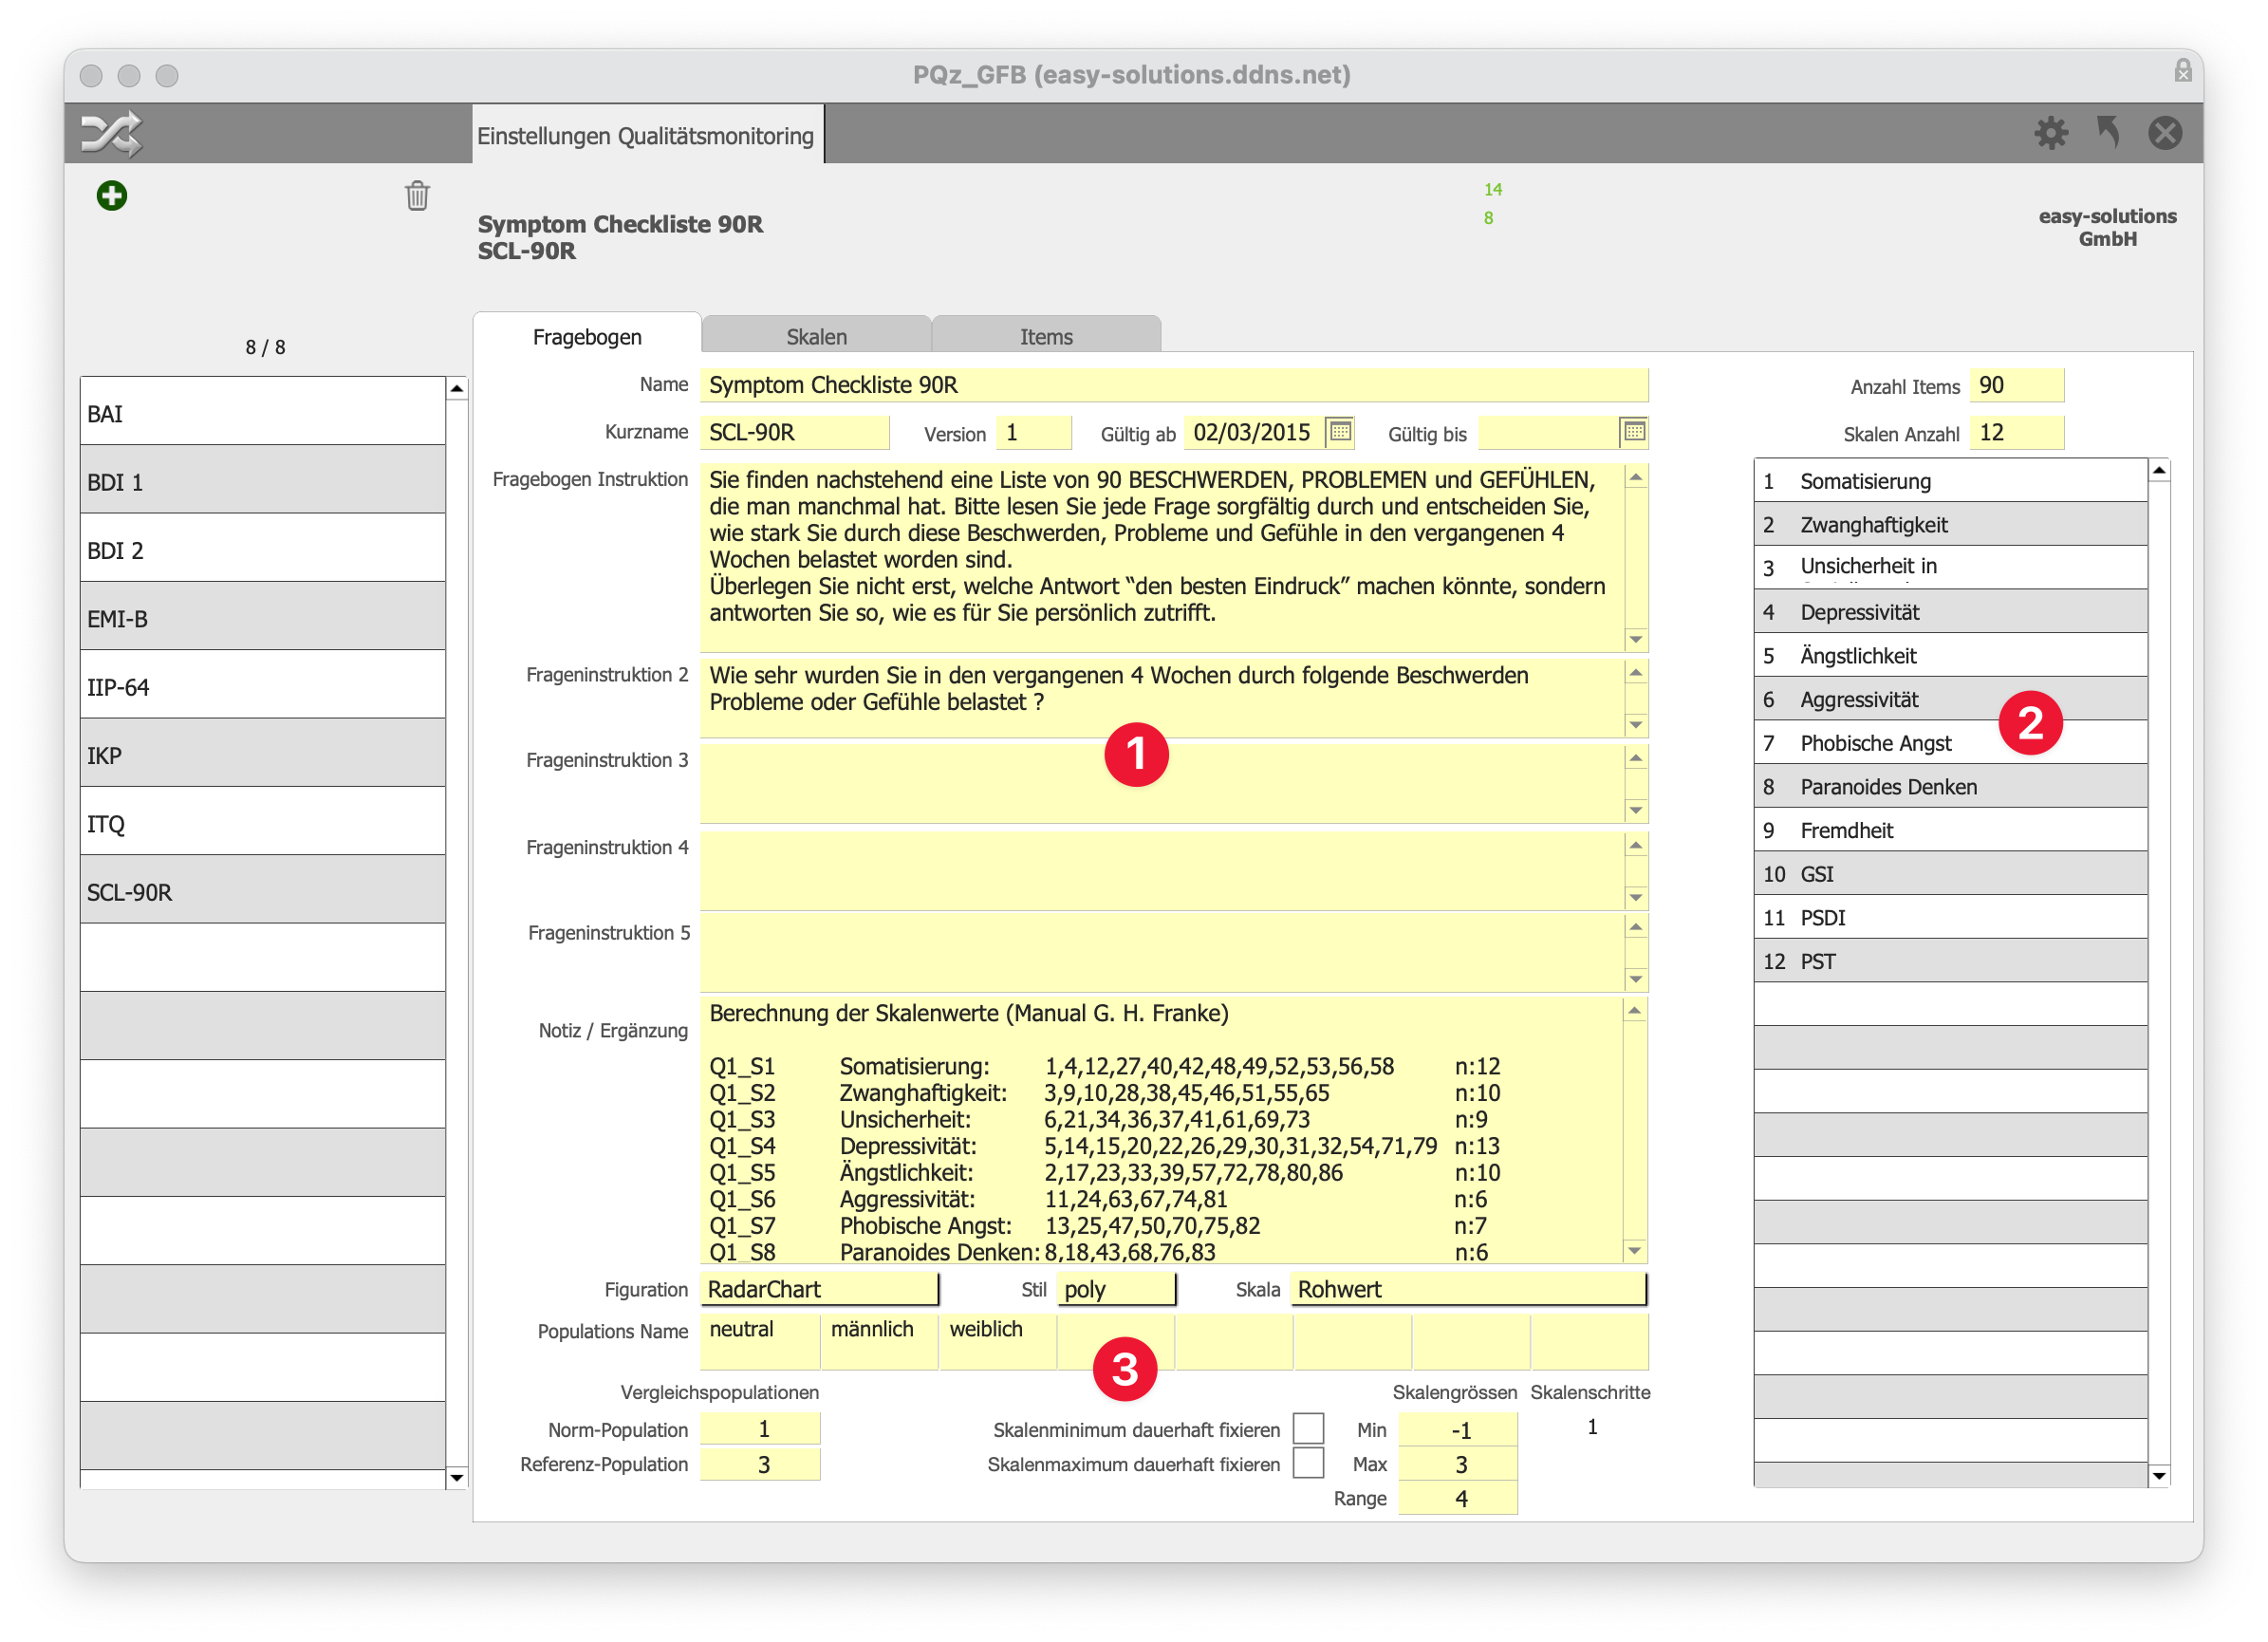
Task: Click the Name field Symptom Checkliste 90R
Action: point(1174,385)
